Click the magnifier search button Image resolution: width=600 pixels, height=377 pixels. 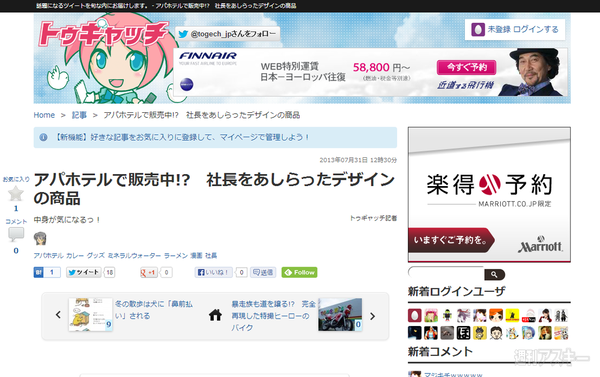[494, 274]
